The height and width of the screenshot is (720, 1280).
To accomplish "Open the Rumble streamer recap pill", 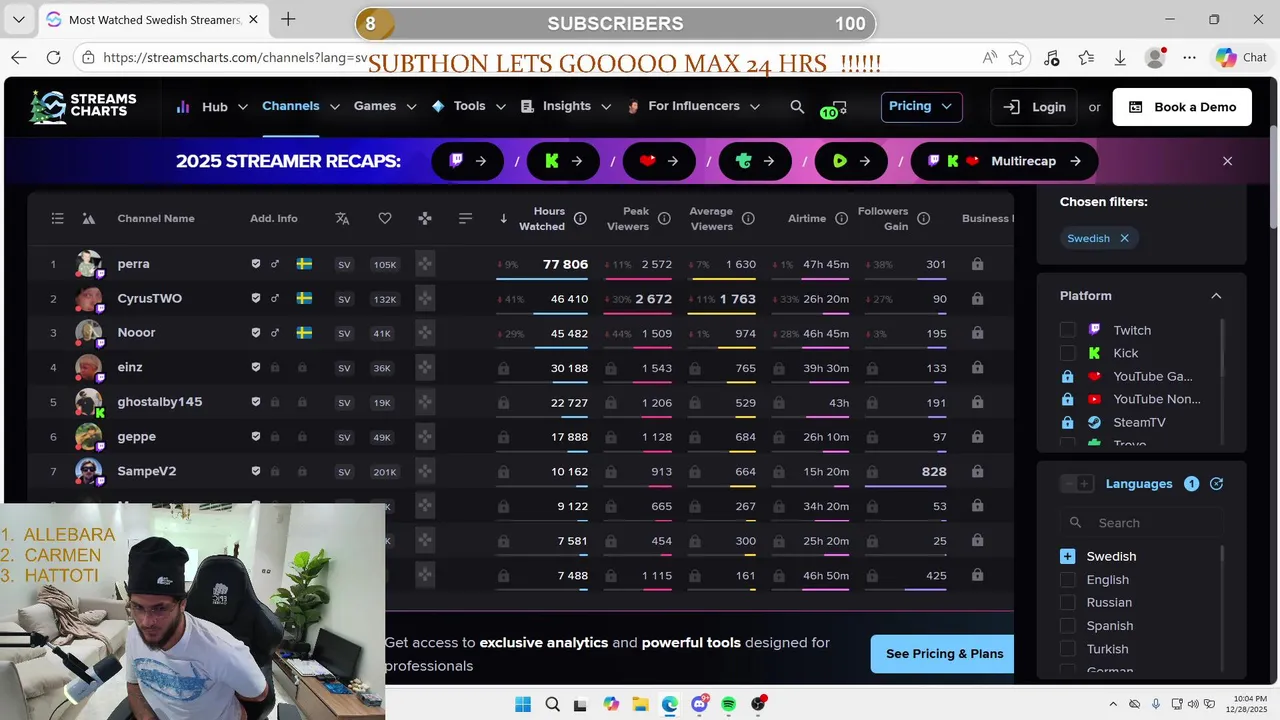I will point(851,161).
